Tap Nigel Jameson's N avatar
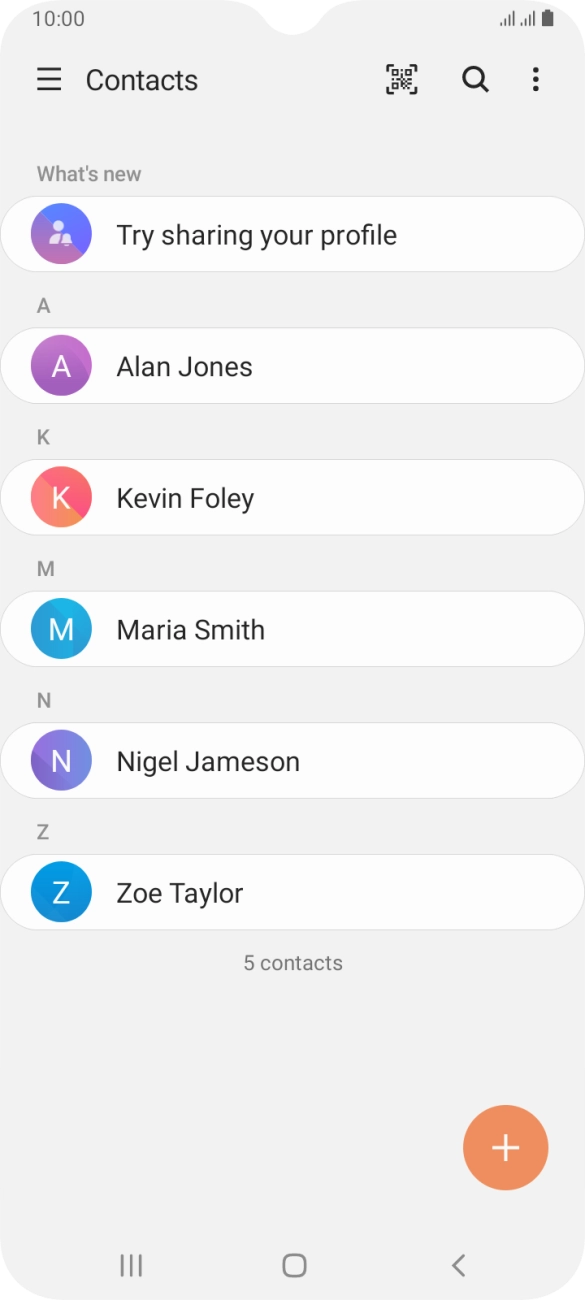585x1300 pixels. (x=61, y=761)
